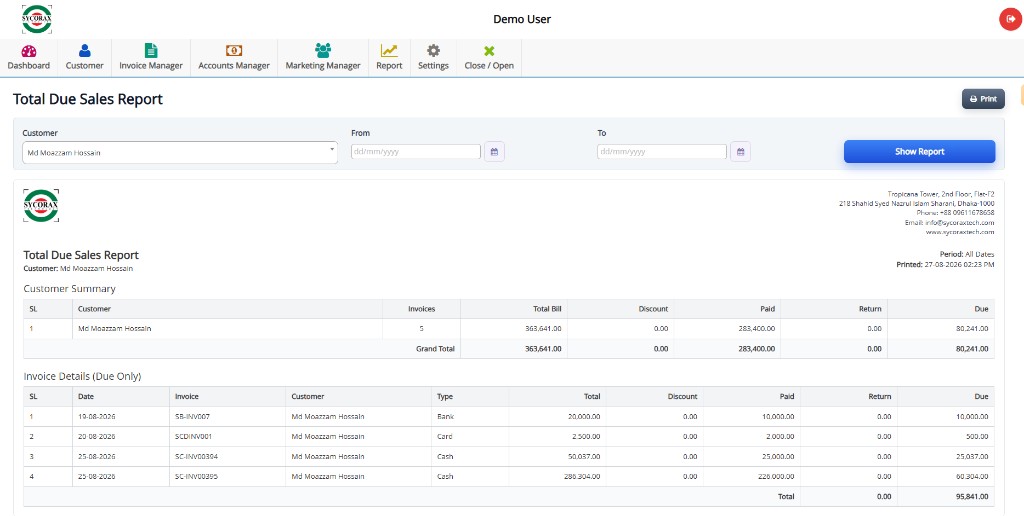Expand the Customer dropdown
1024x516 pixels.
tap(180, 152)
